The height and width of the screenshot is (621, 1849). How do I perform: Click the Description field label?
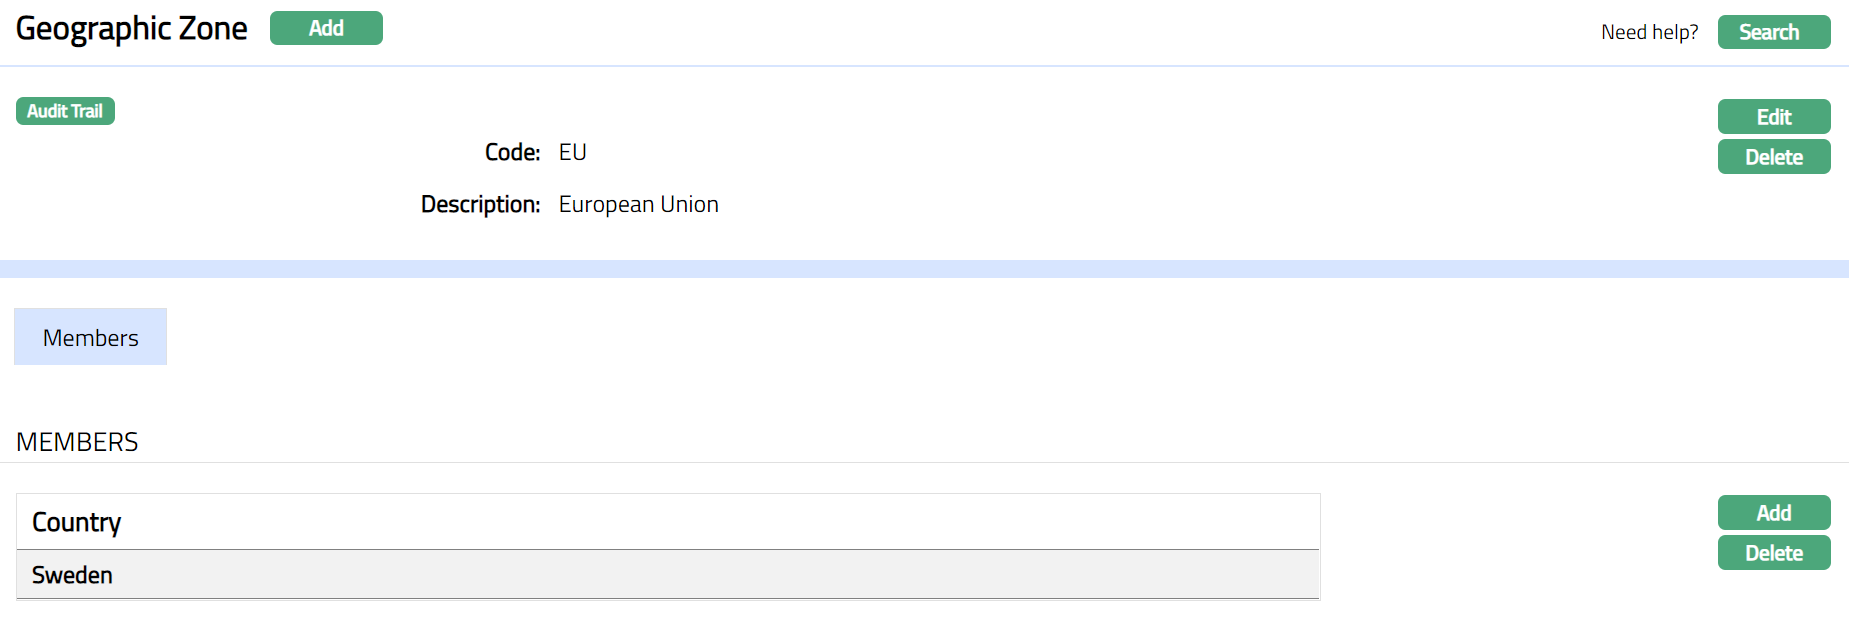[x=480, y=204]
